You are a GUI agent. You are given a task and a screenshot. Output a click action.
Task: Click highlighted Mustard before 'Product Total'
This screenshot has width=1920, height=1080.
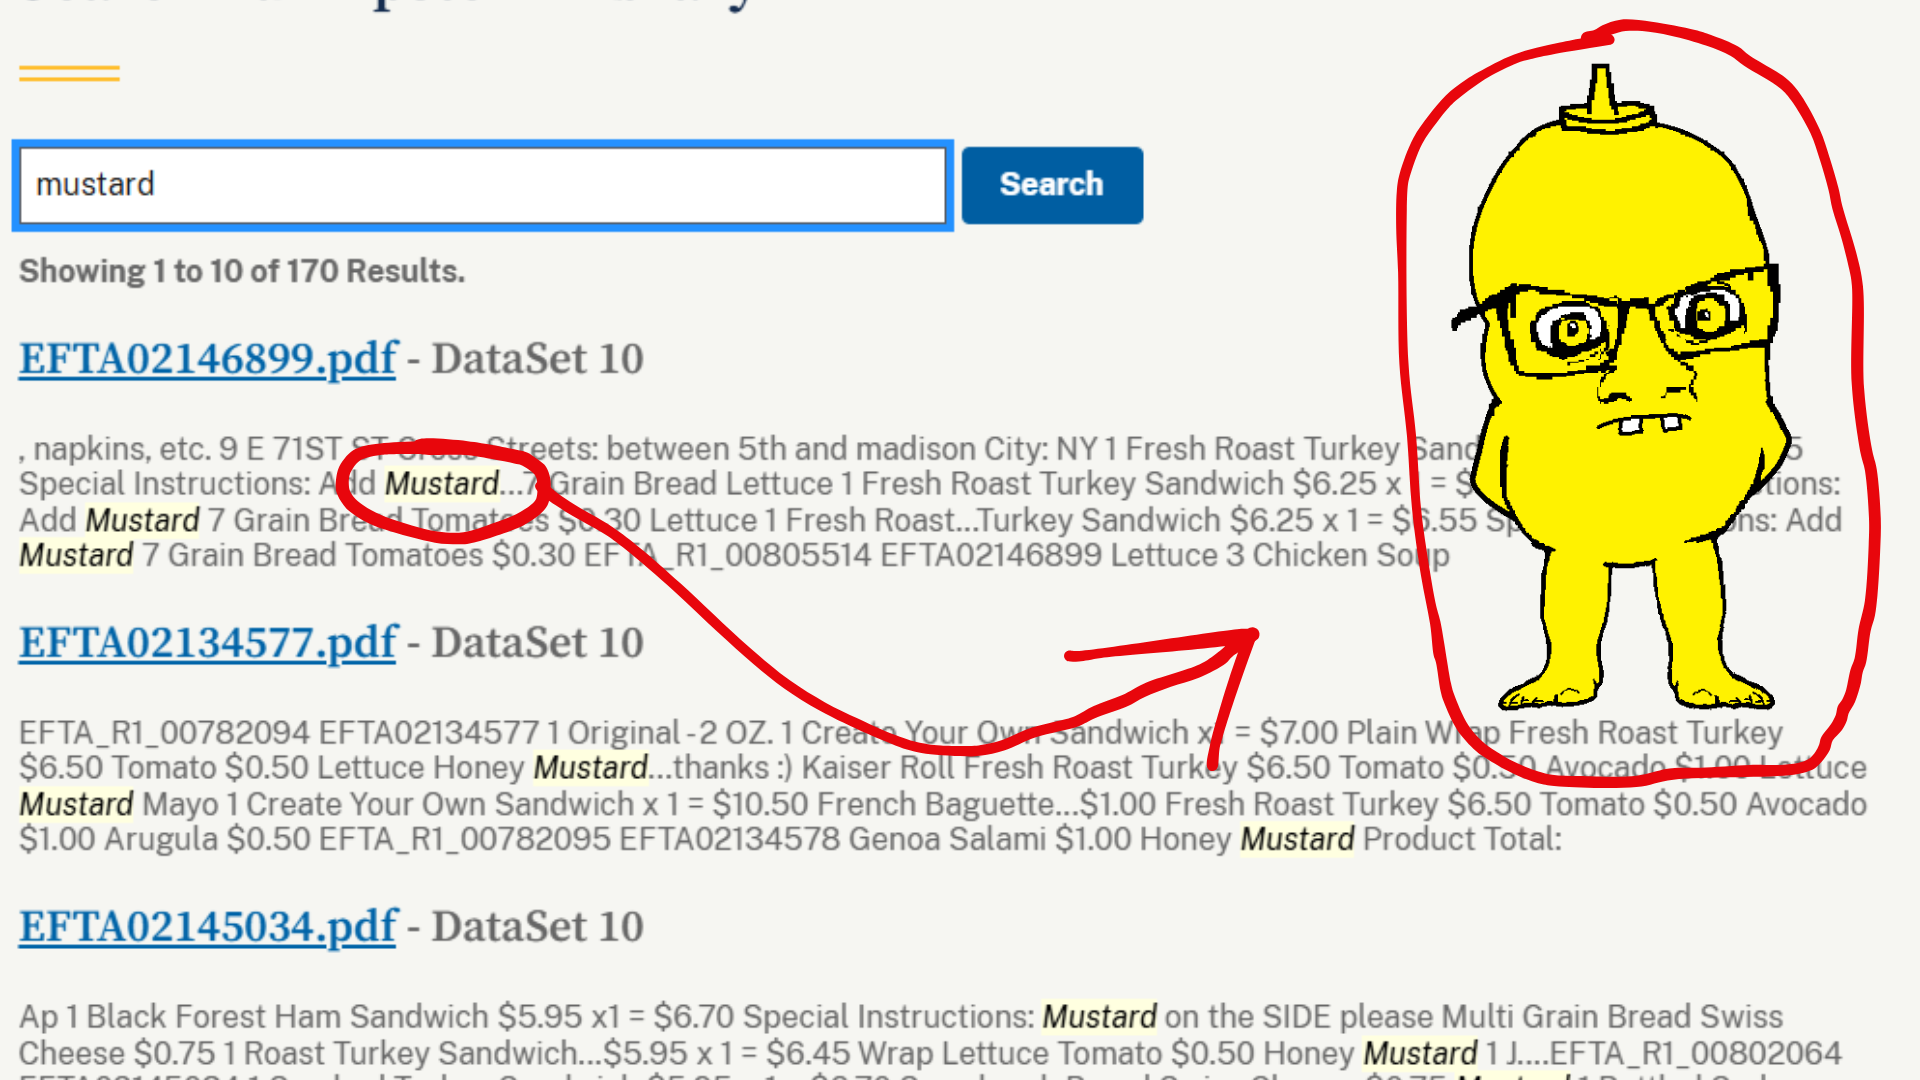click(x=1297, y=839)
